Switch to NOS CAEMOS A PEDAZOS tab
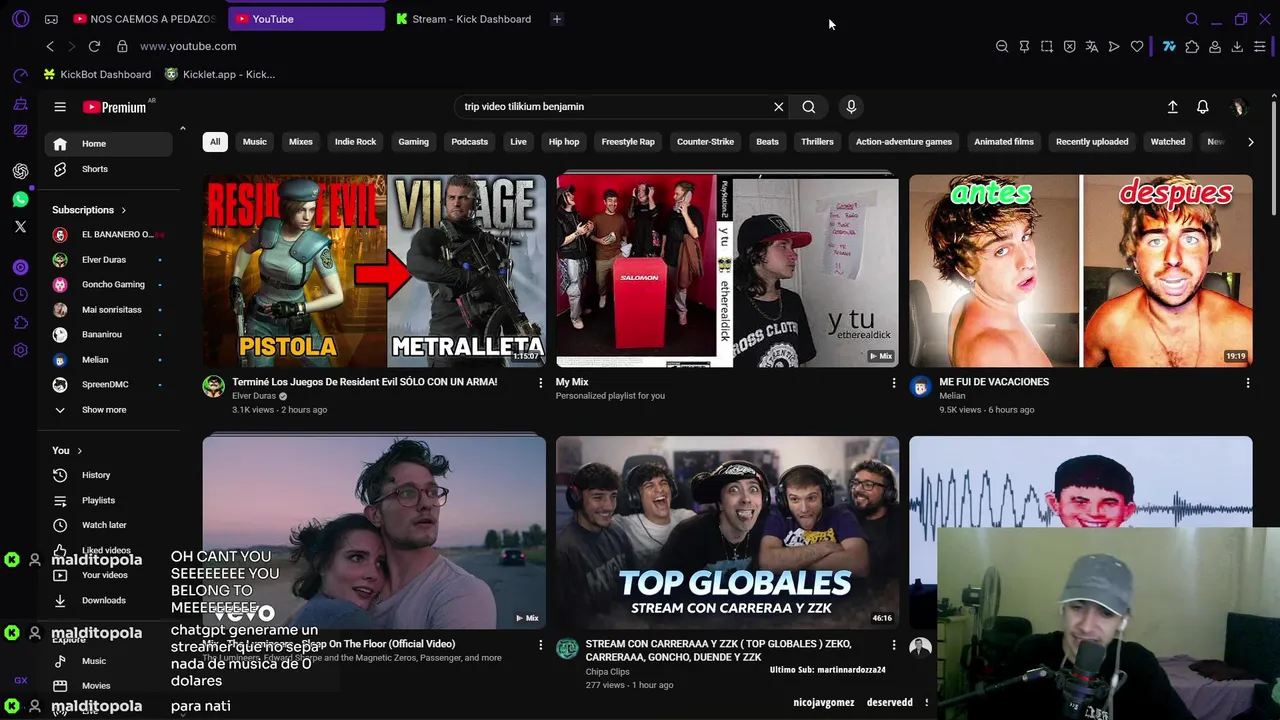This screenshot has width=1280, height=720. point(145,19)
